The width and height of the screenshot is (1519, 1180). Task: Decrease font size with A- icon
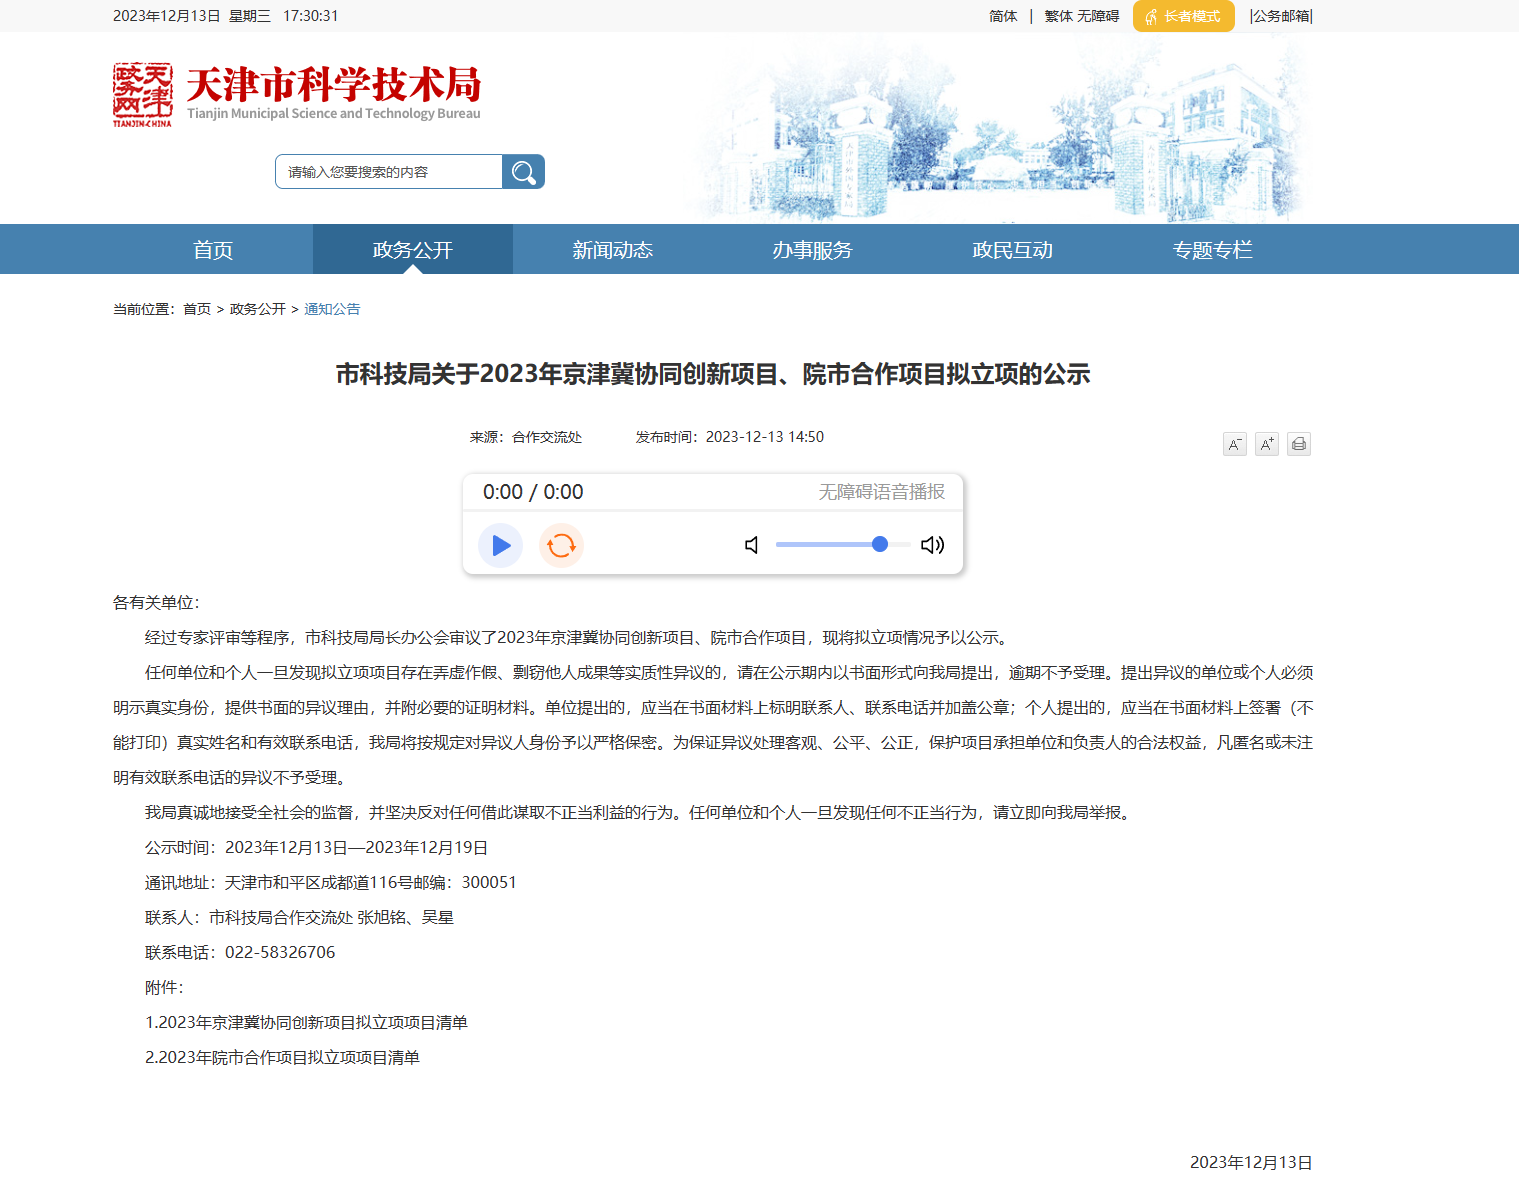point(1234,444)
